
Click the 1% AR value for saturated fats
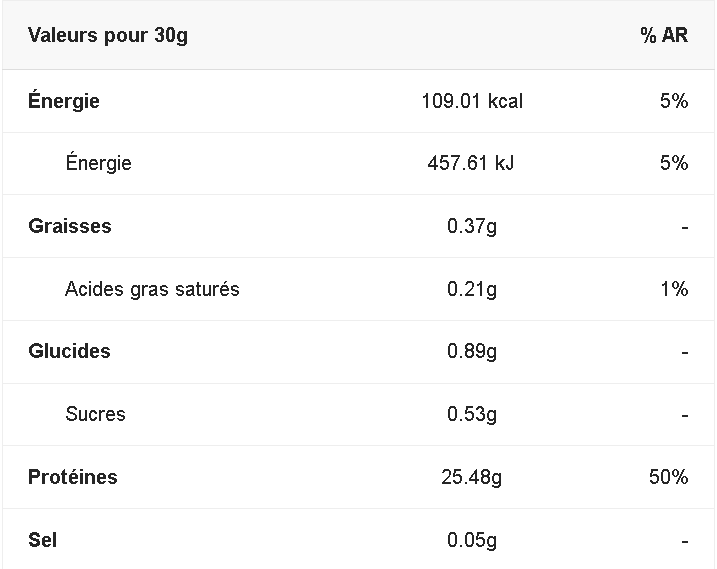674,289
